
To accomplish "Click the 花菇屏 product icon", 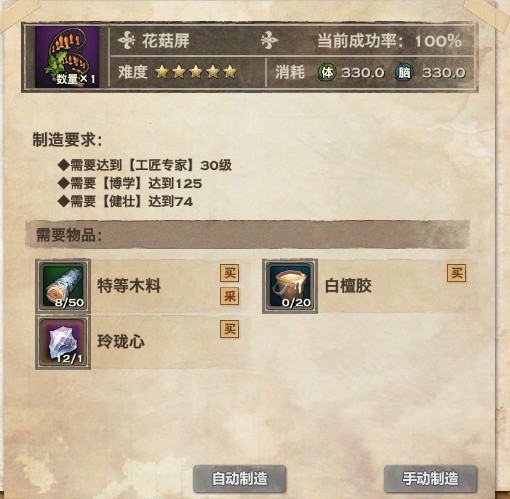I will 67,57.
